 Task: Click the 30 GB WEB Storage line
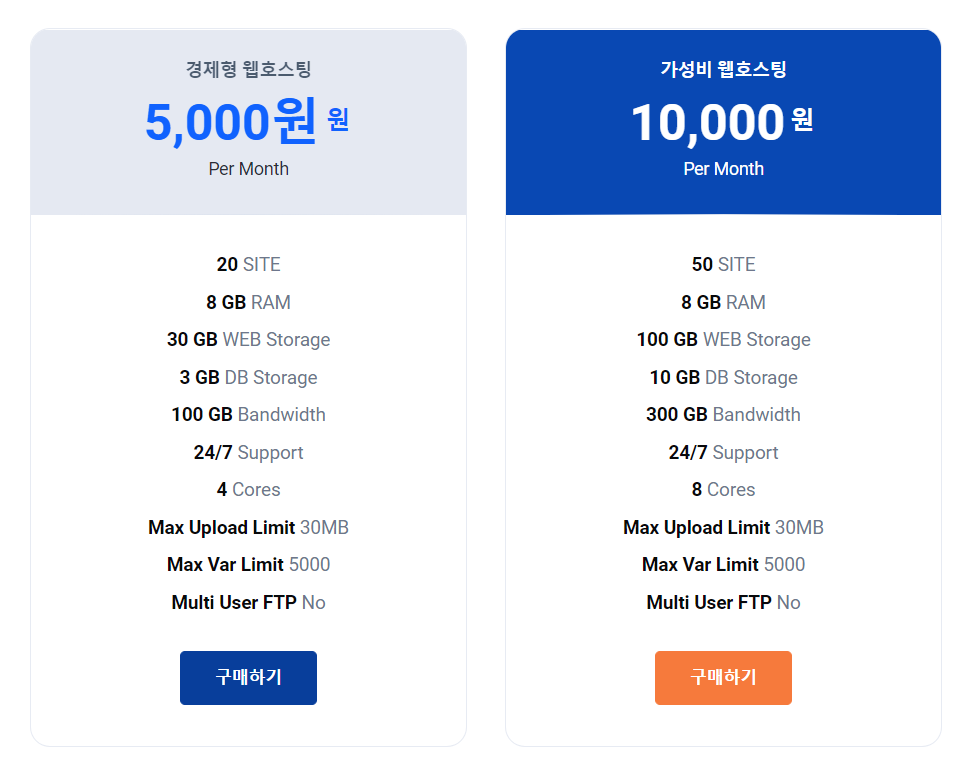(x=248, y=340)
